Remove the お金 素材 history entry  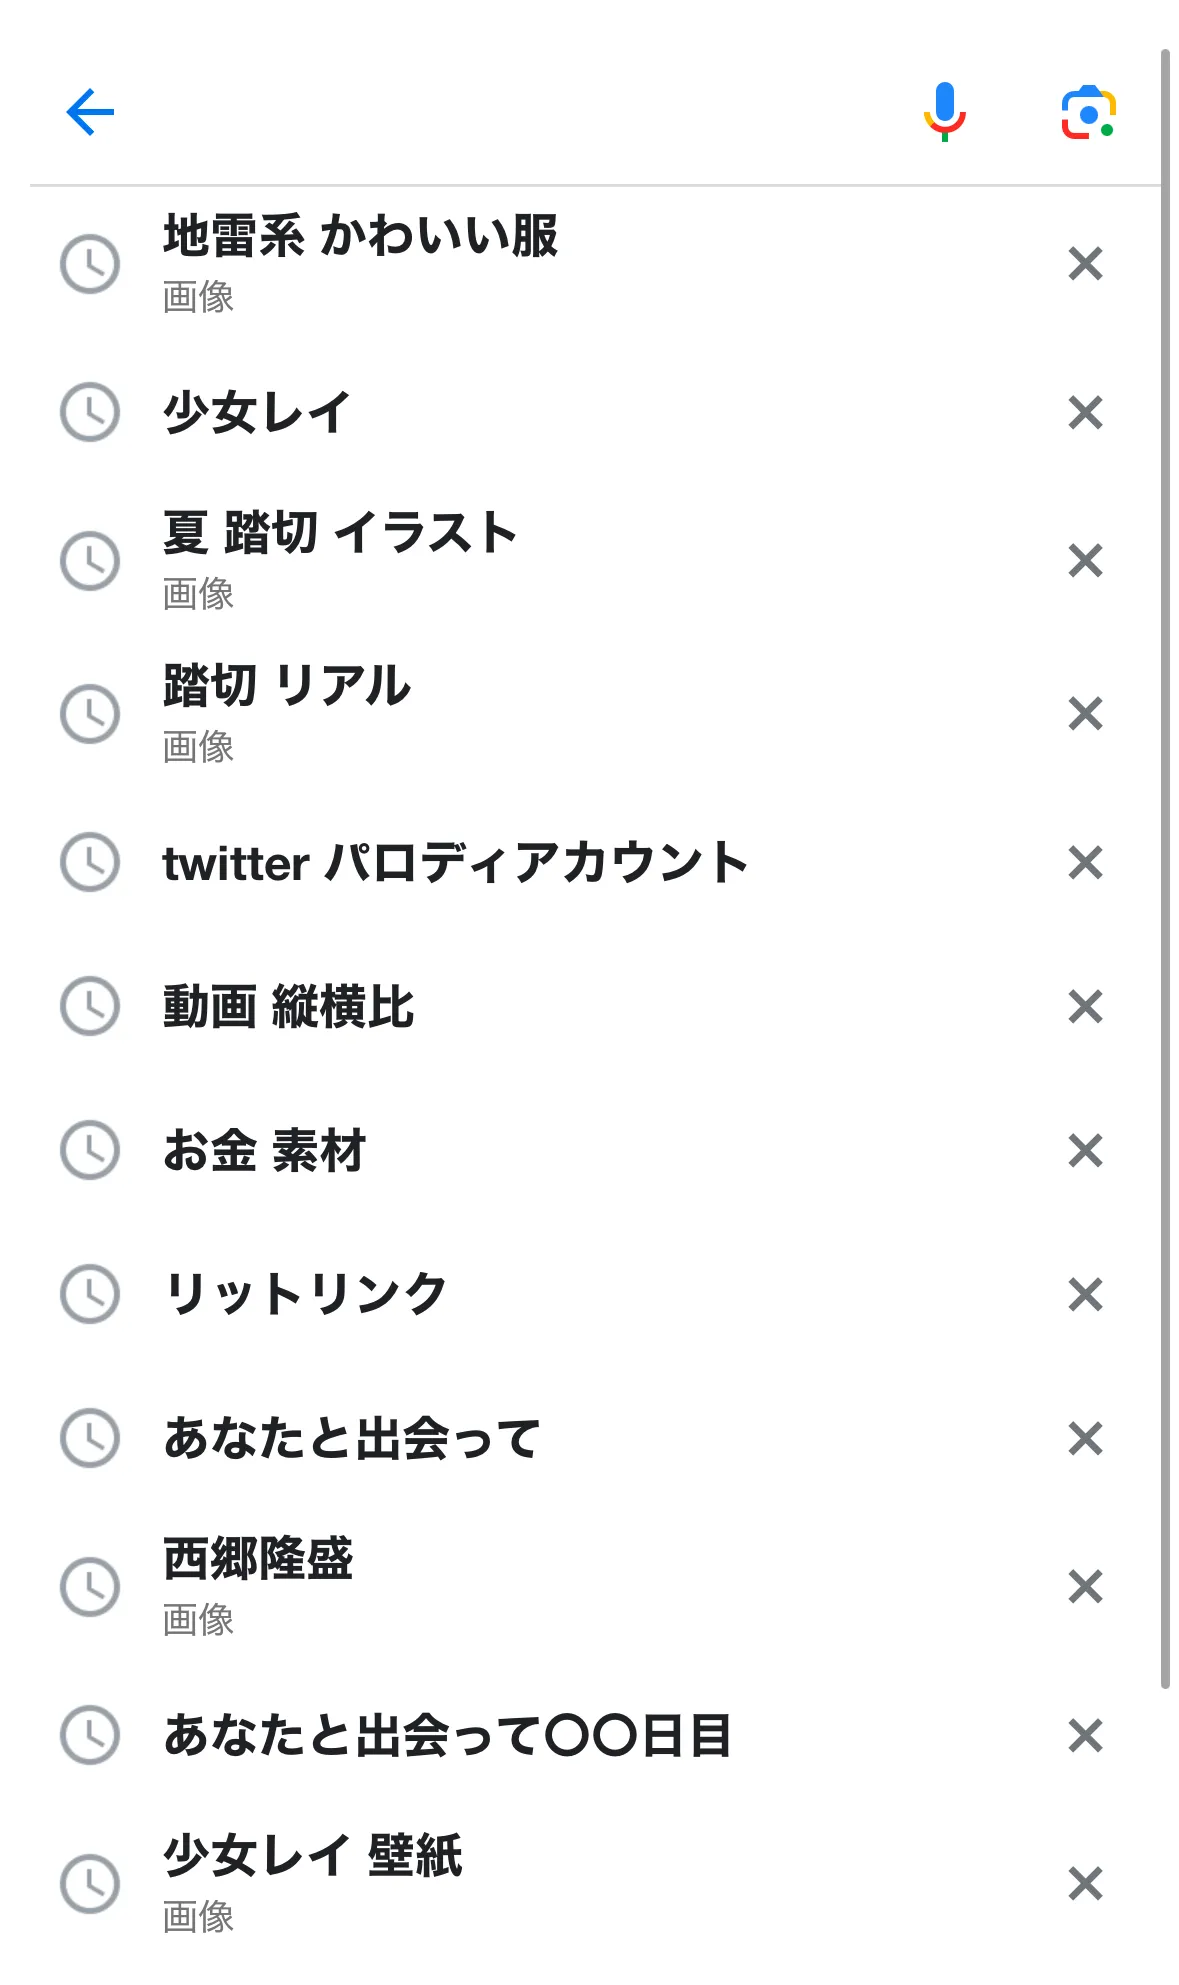pyautogui.click(x=1085, y=1150)
